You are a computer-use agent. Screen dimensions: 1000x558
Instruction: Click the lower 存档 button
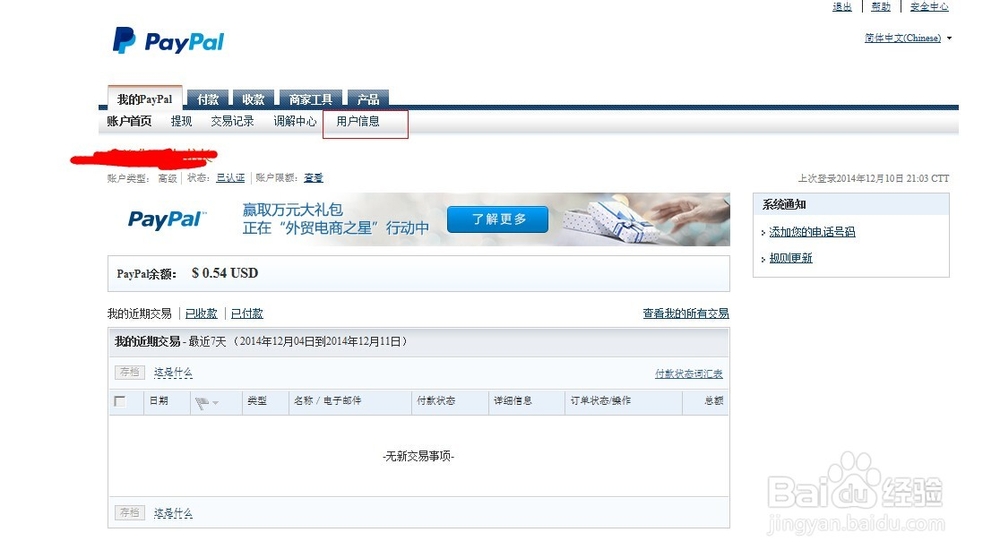click(129, 513)
